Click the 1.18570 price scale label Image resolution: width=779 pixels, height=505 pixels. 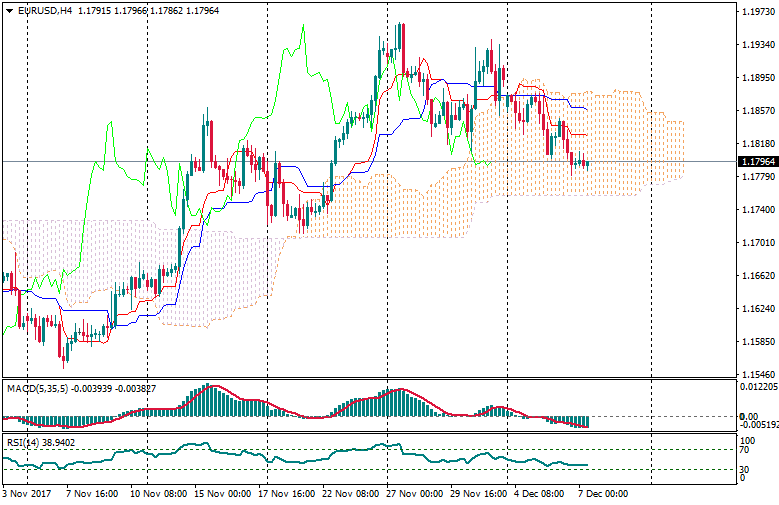[x=755, y=111]
